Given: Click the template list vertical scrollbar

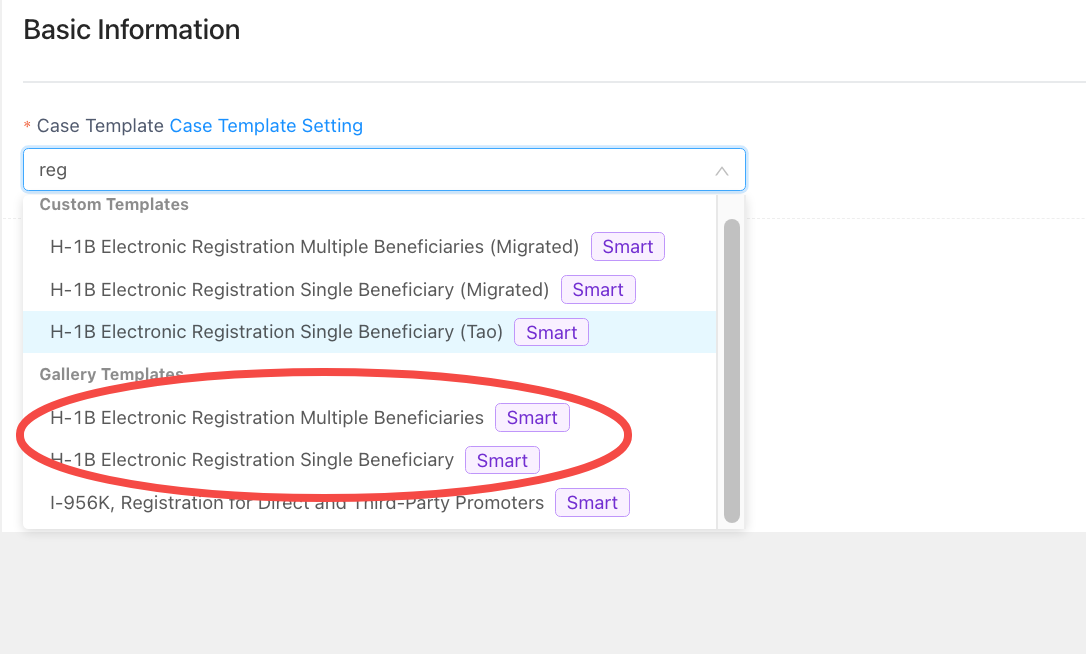Looking at the screenshot, I should tap(732, 370).
